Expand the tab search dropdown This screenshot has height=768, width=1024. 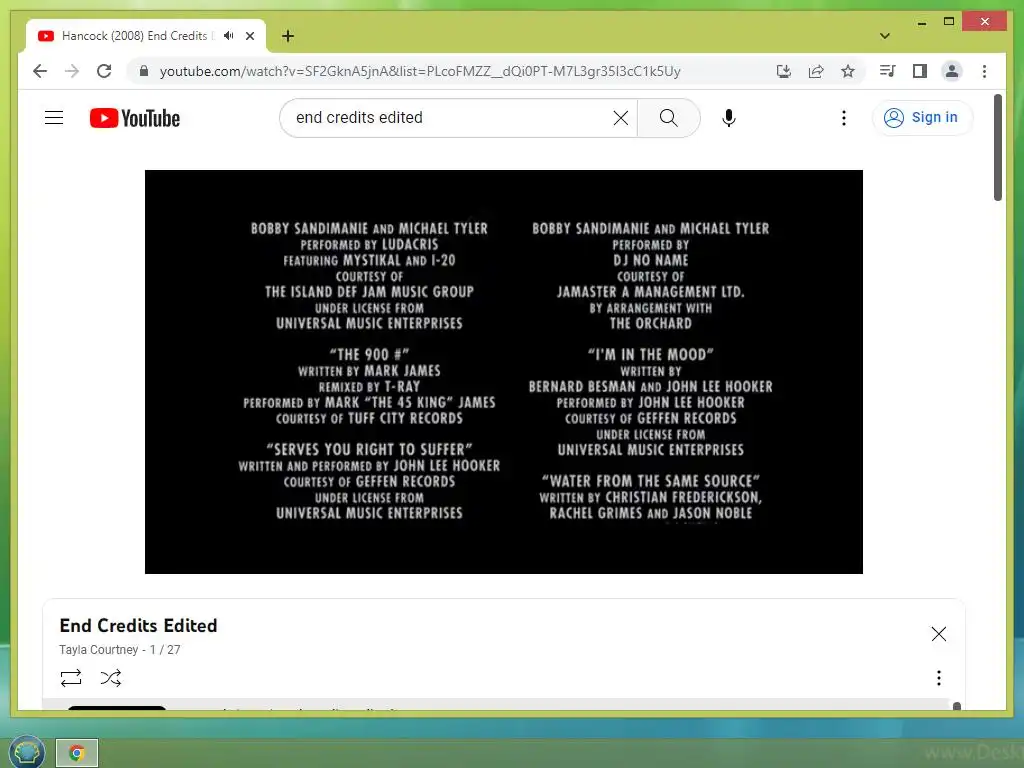(885, 36)
